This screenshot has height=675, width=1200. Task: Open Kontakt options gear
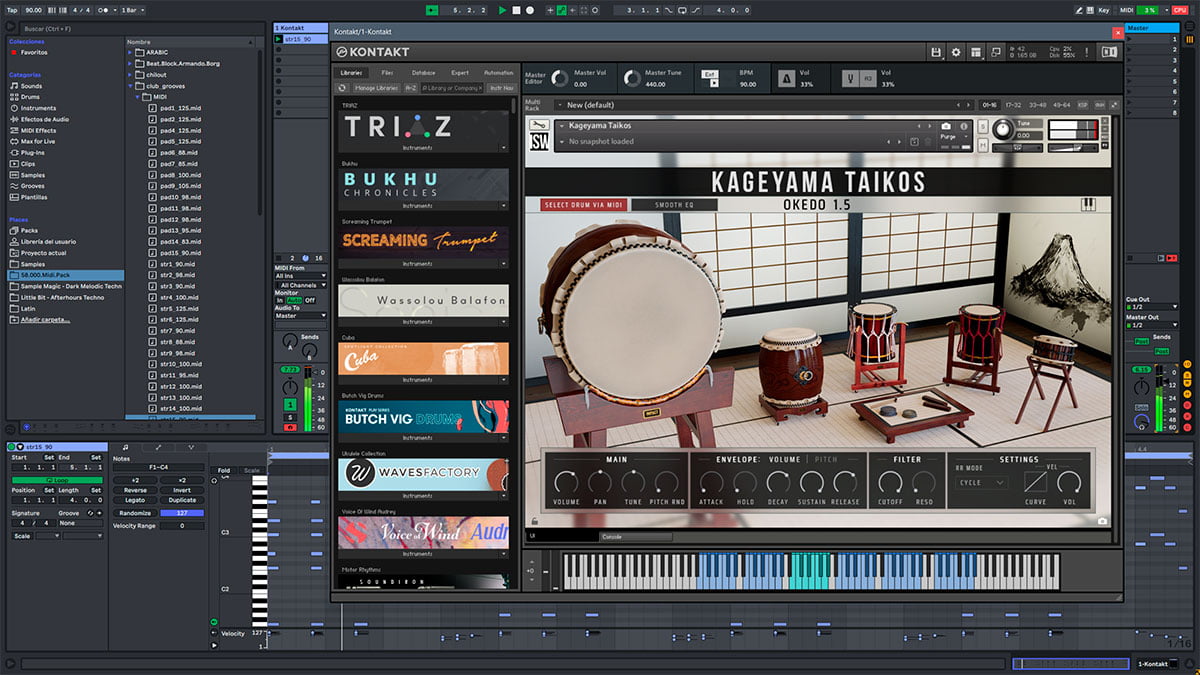click(x=956, y=52)
